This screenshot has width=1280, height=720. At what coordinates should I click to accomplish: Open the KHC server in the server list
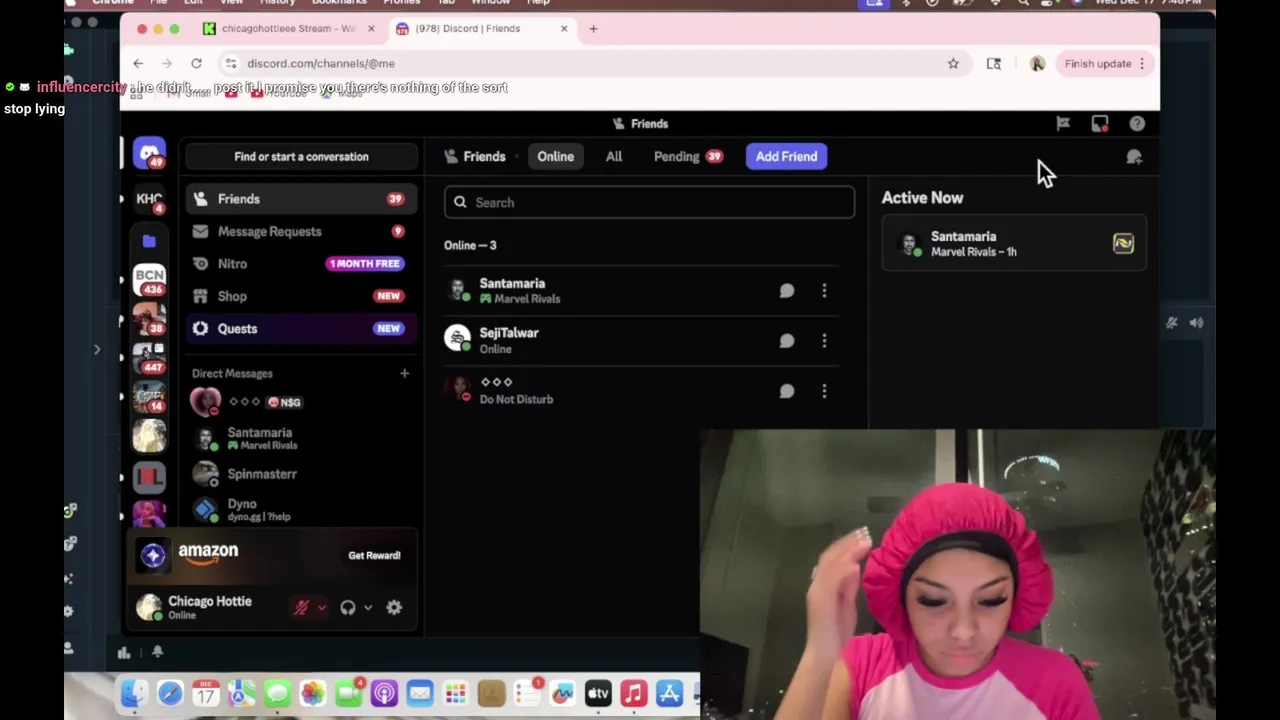149,200
